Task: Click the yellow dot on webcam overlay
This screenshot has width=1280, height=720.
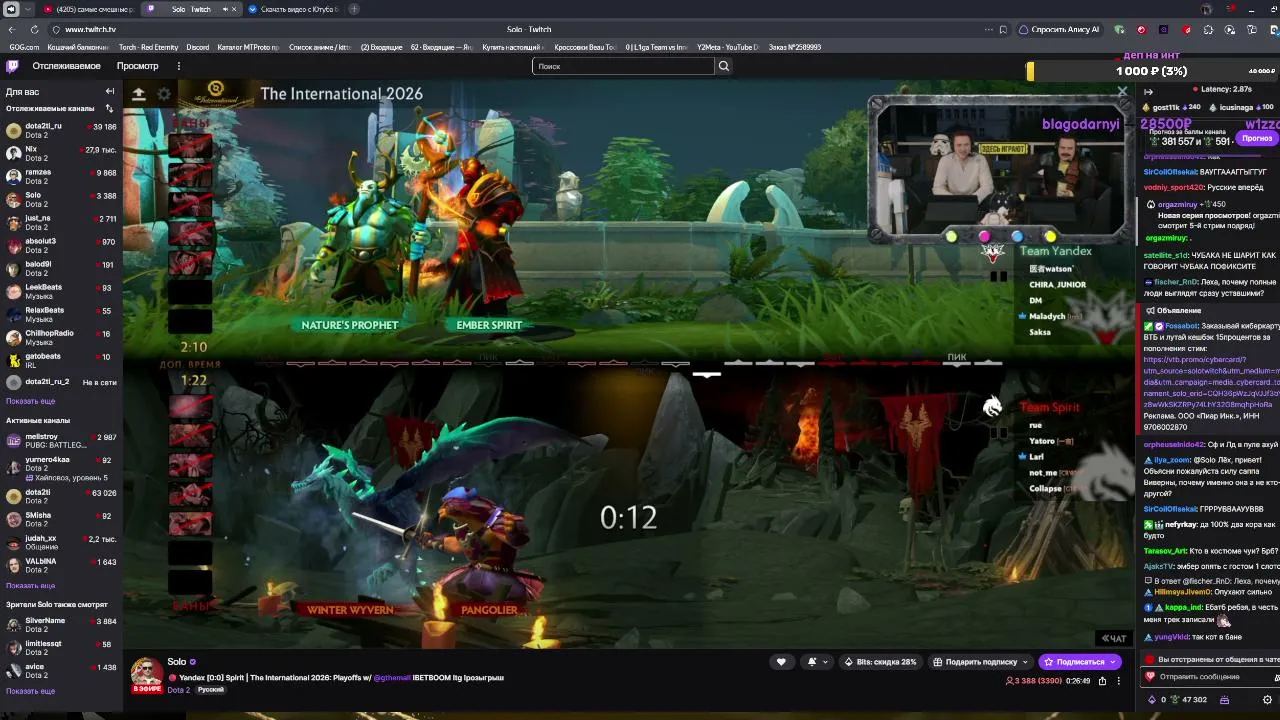Action: click(1050, 237)
